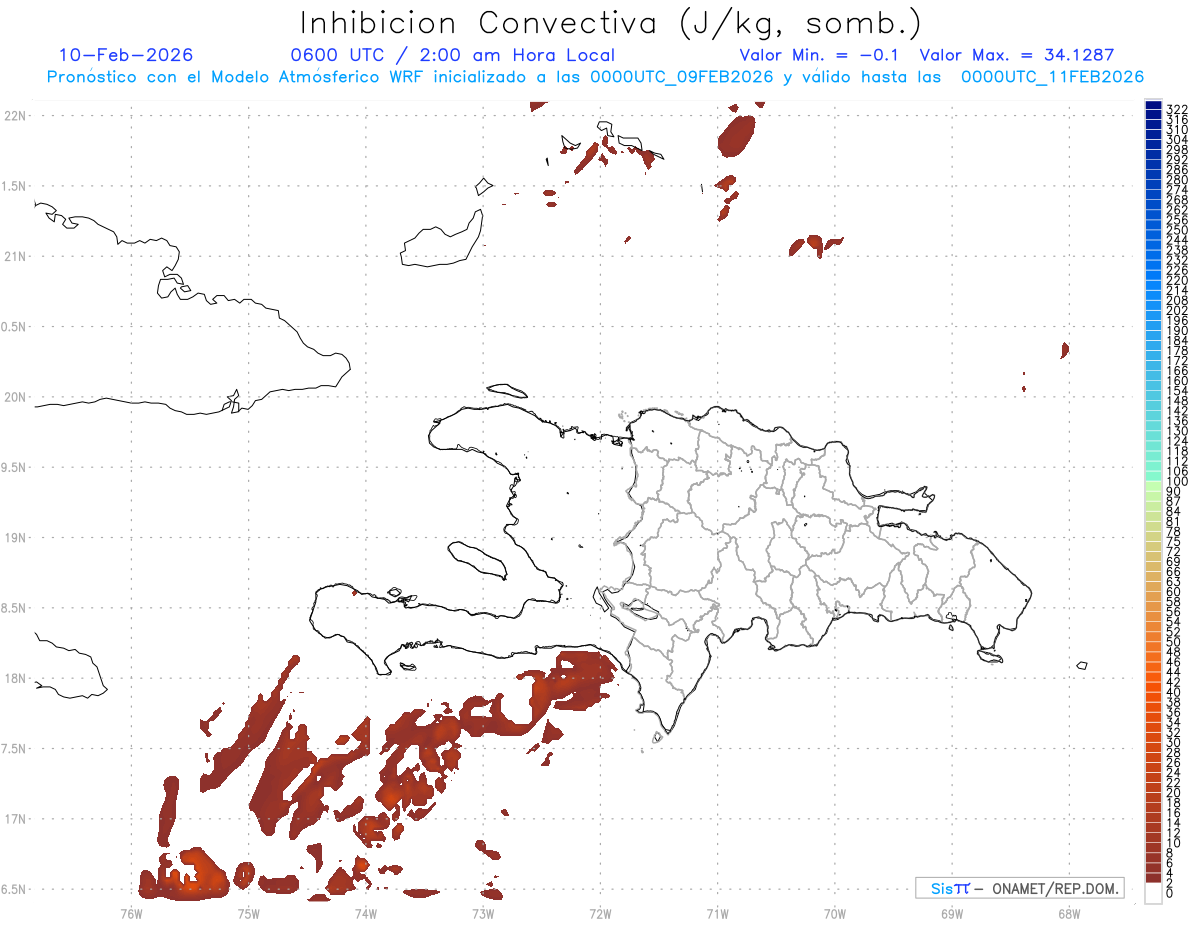Click the dark red legend swatch at 2
Screen dimensions: 1200x927
tap(1153, 877)
